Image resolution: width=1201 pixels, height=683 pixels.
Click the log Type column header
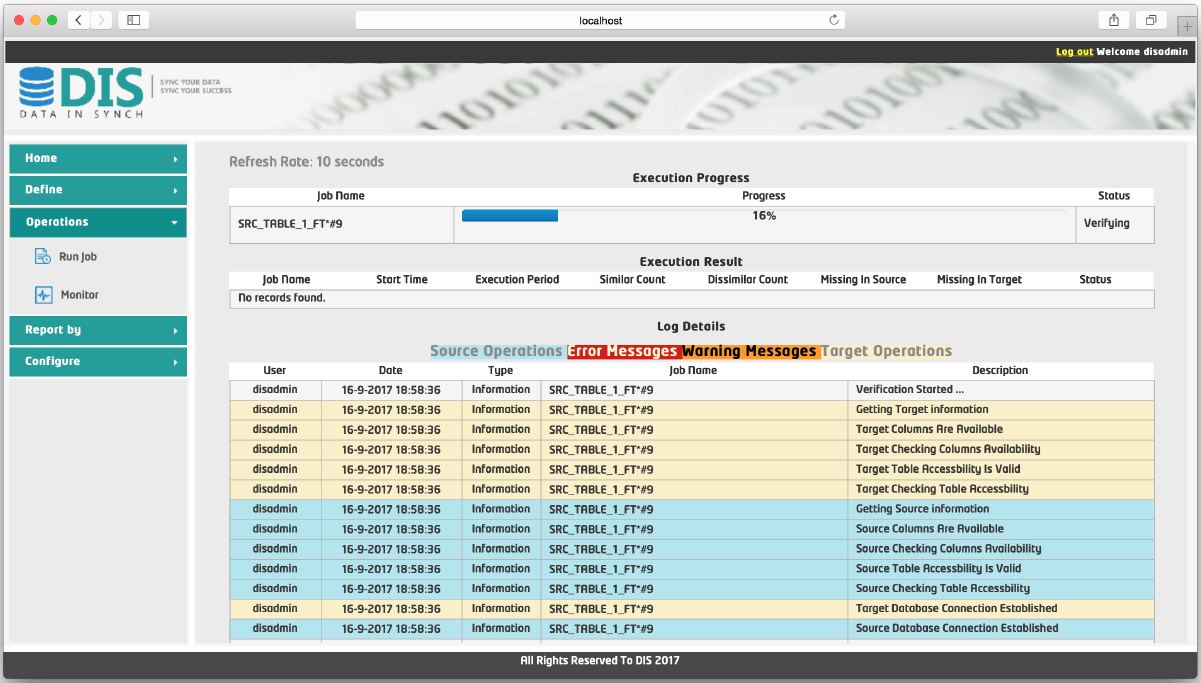(501, 370)
